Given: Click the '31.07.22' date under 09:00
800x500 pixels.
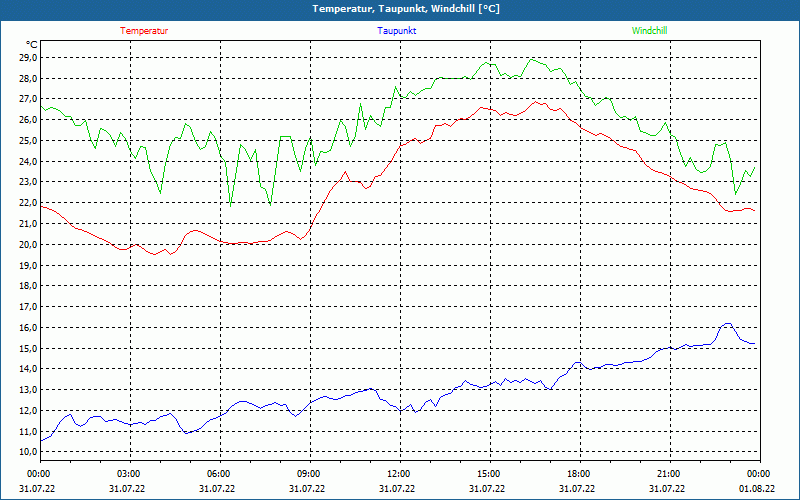Looking at the screenshot, I should coord(307,488).
